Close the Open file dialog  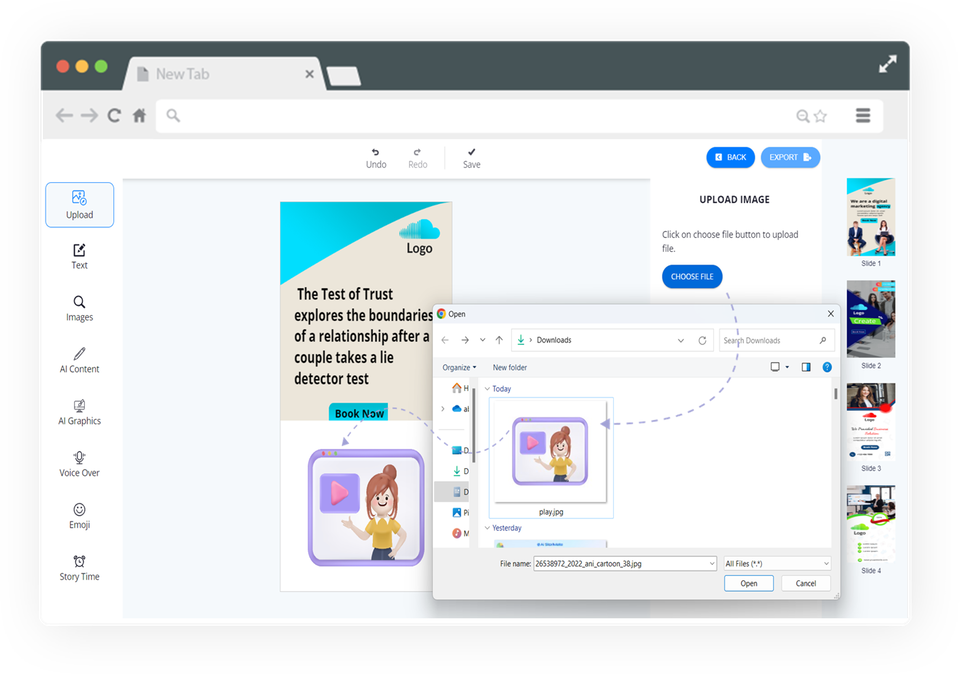[831, 314]
